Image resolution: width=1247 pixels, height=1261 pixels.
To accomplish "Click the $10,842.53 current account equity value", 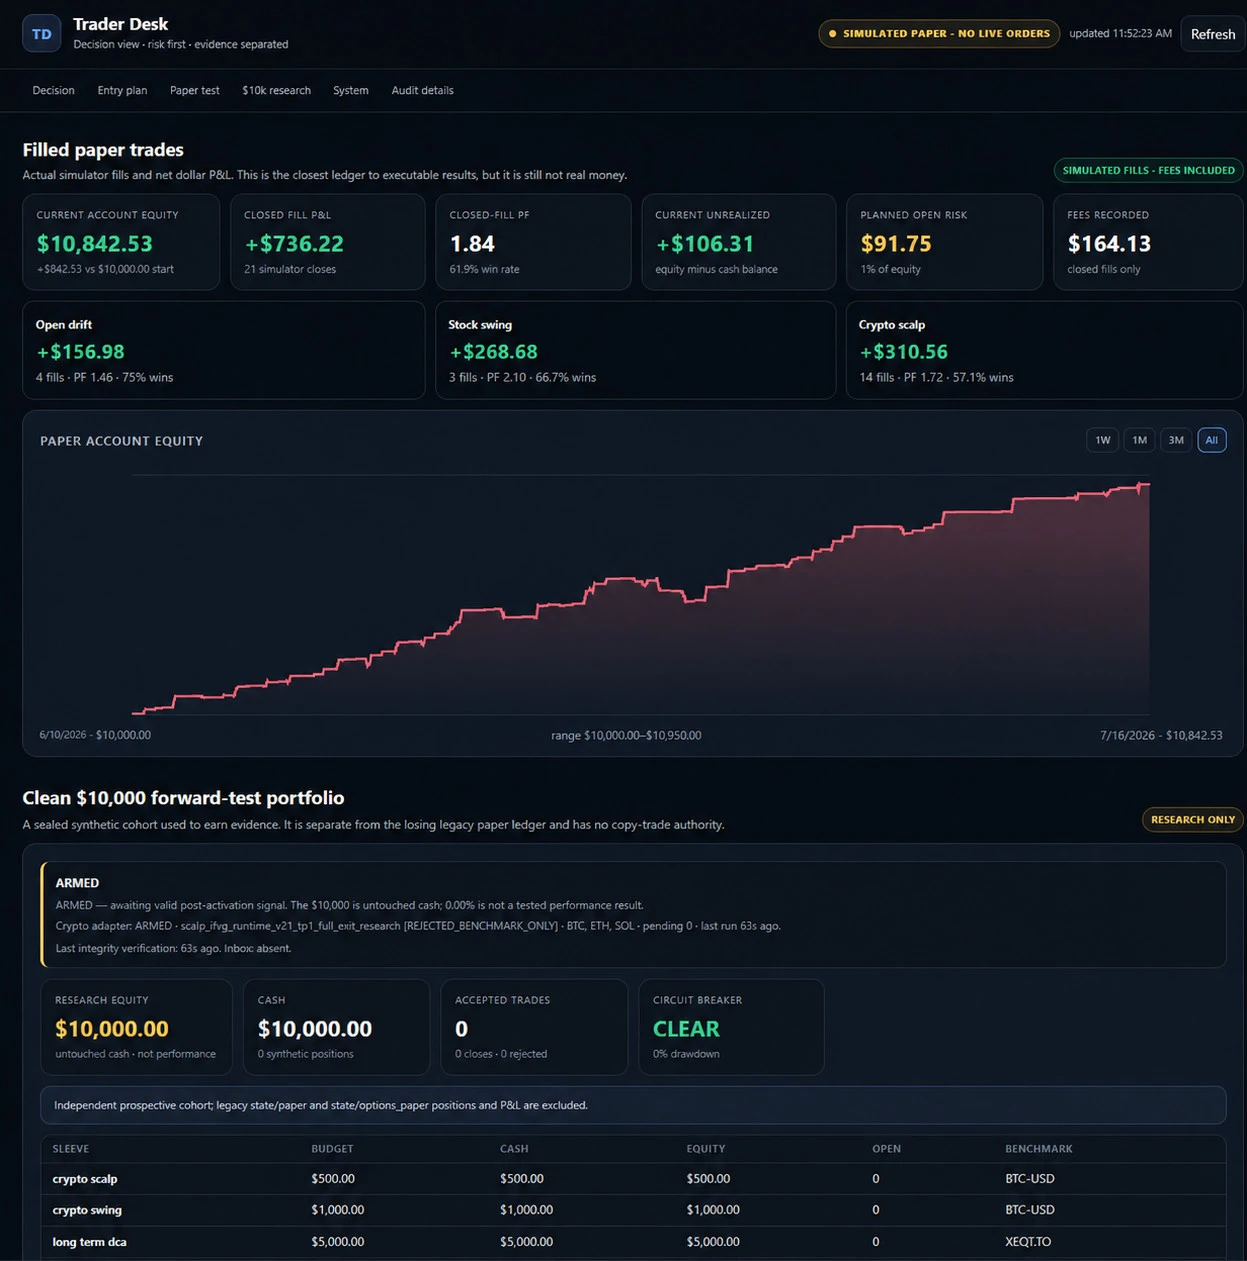I will click(x=95, y=243).
